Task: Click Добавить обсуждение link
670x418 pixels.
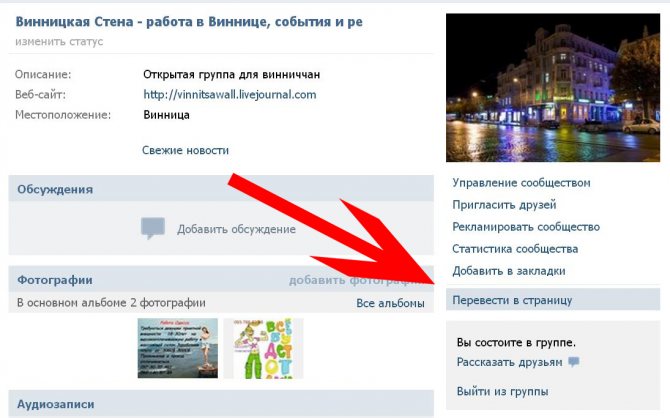Action: (236, 230)
